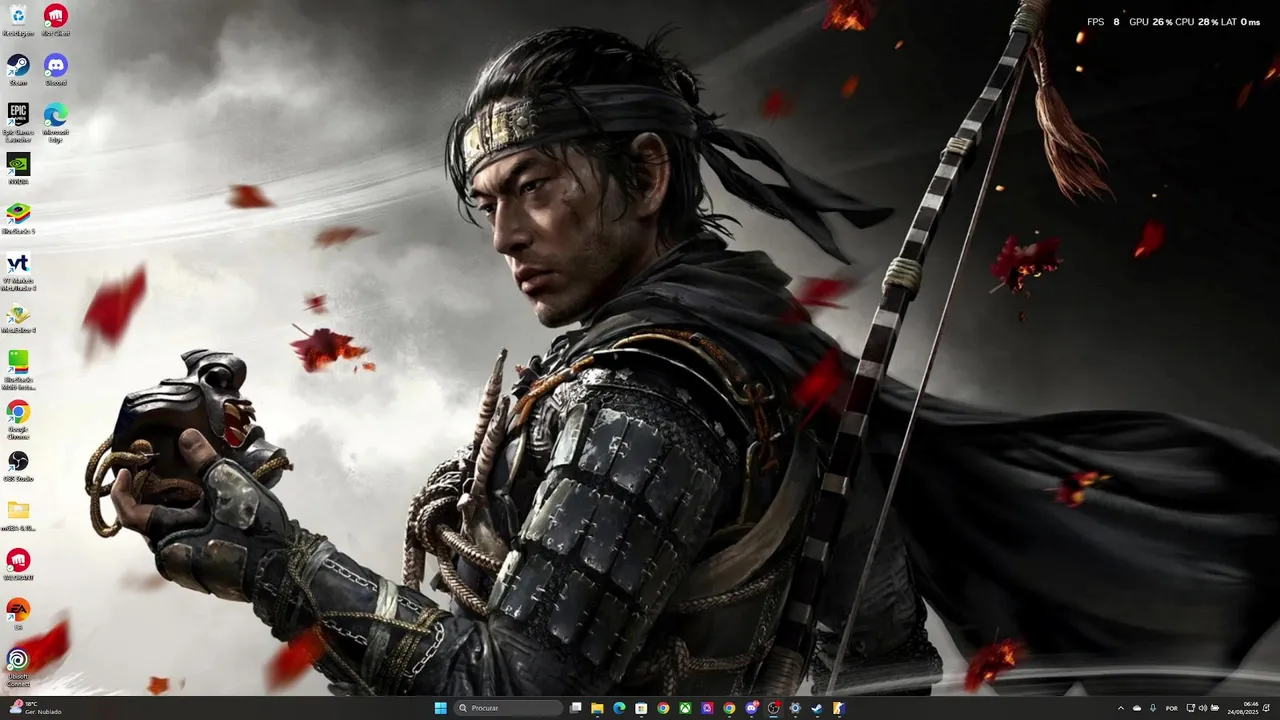Select the MetaEditor 4 desktop icon
The width and height of the screenshot is (1280, 720).
[18, 318]
